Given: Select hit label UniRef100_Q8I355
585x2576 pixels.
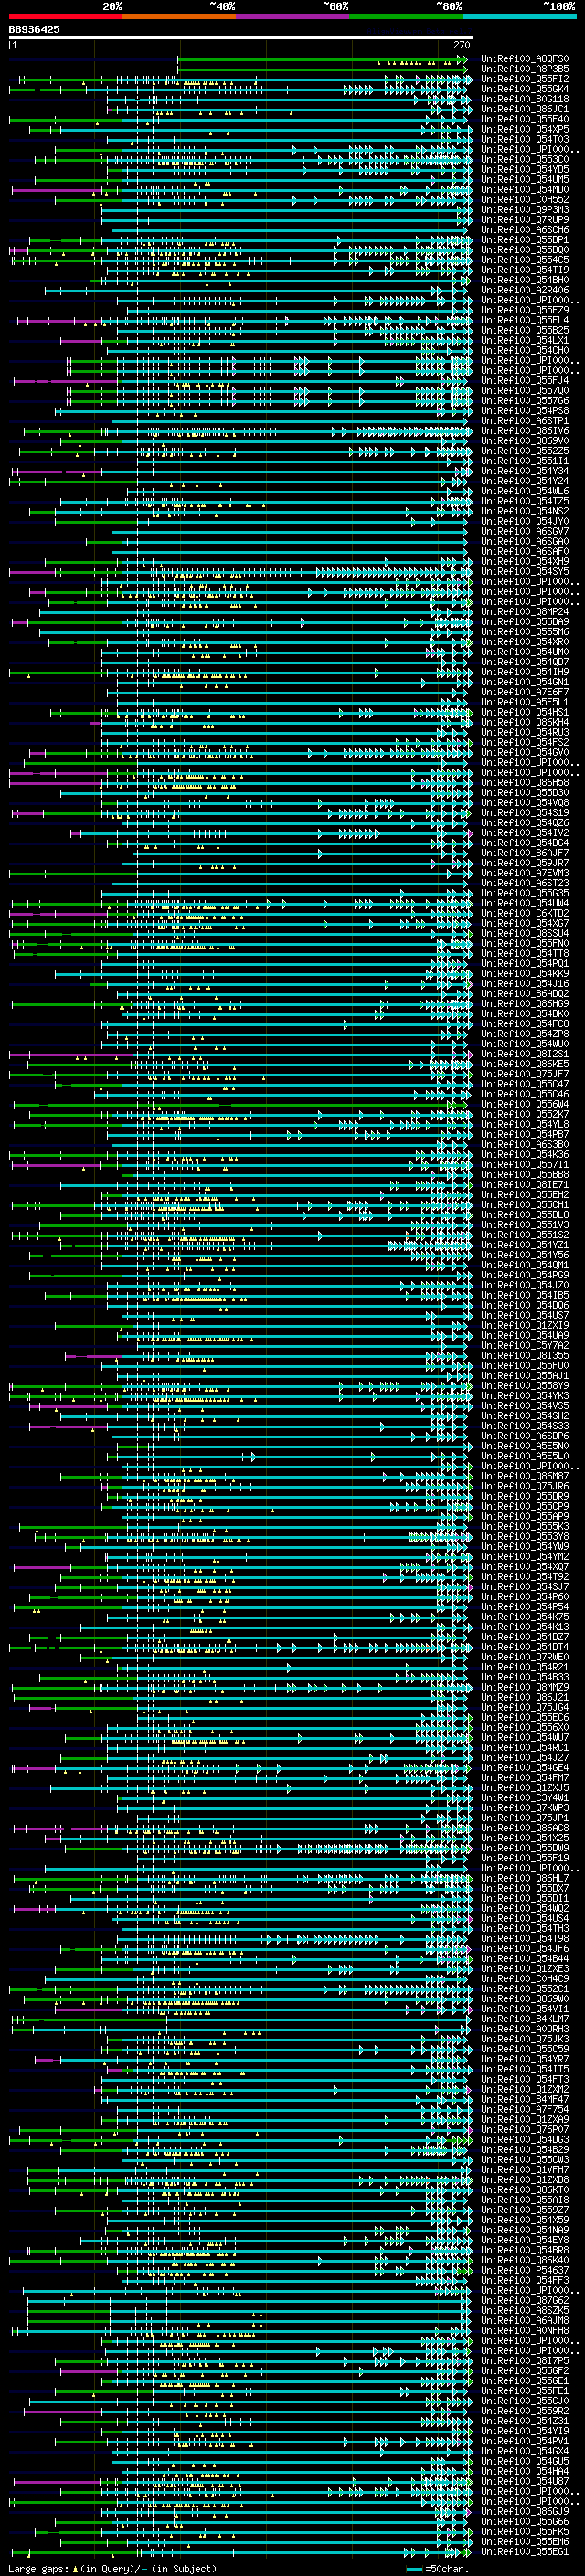Looking at the screenshot, I should tap(525, 1356).
